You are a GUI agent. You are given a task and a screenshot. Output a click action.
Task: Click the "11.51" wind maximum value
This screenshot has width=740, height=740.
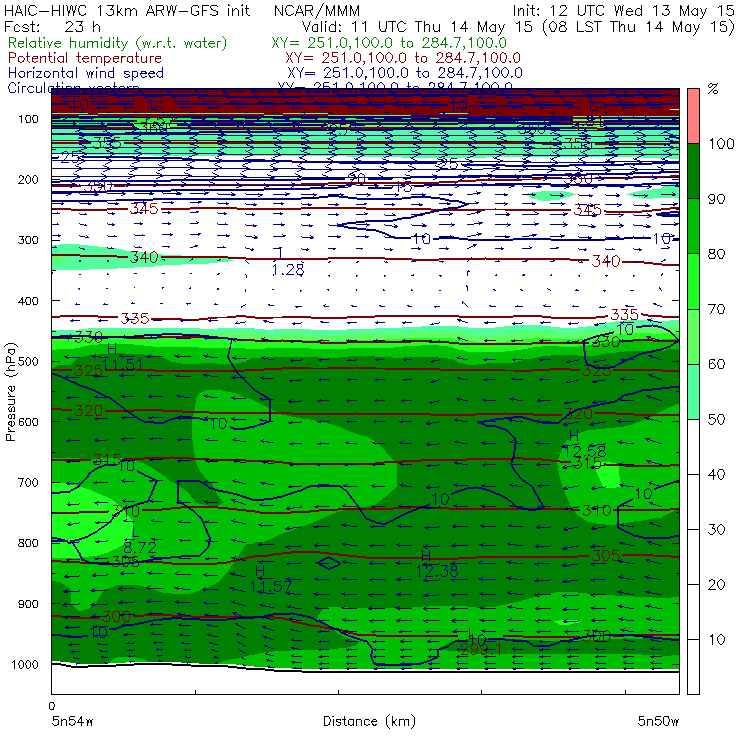pyautogui.click(x=123, y=365)
